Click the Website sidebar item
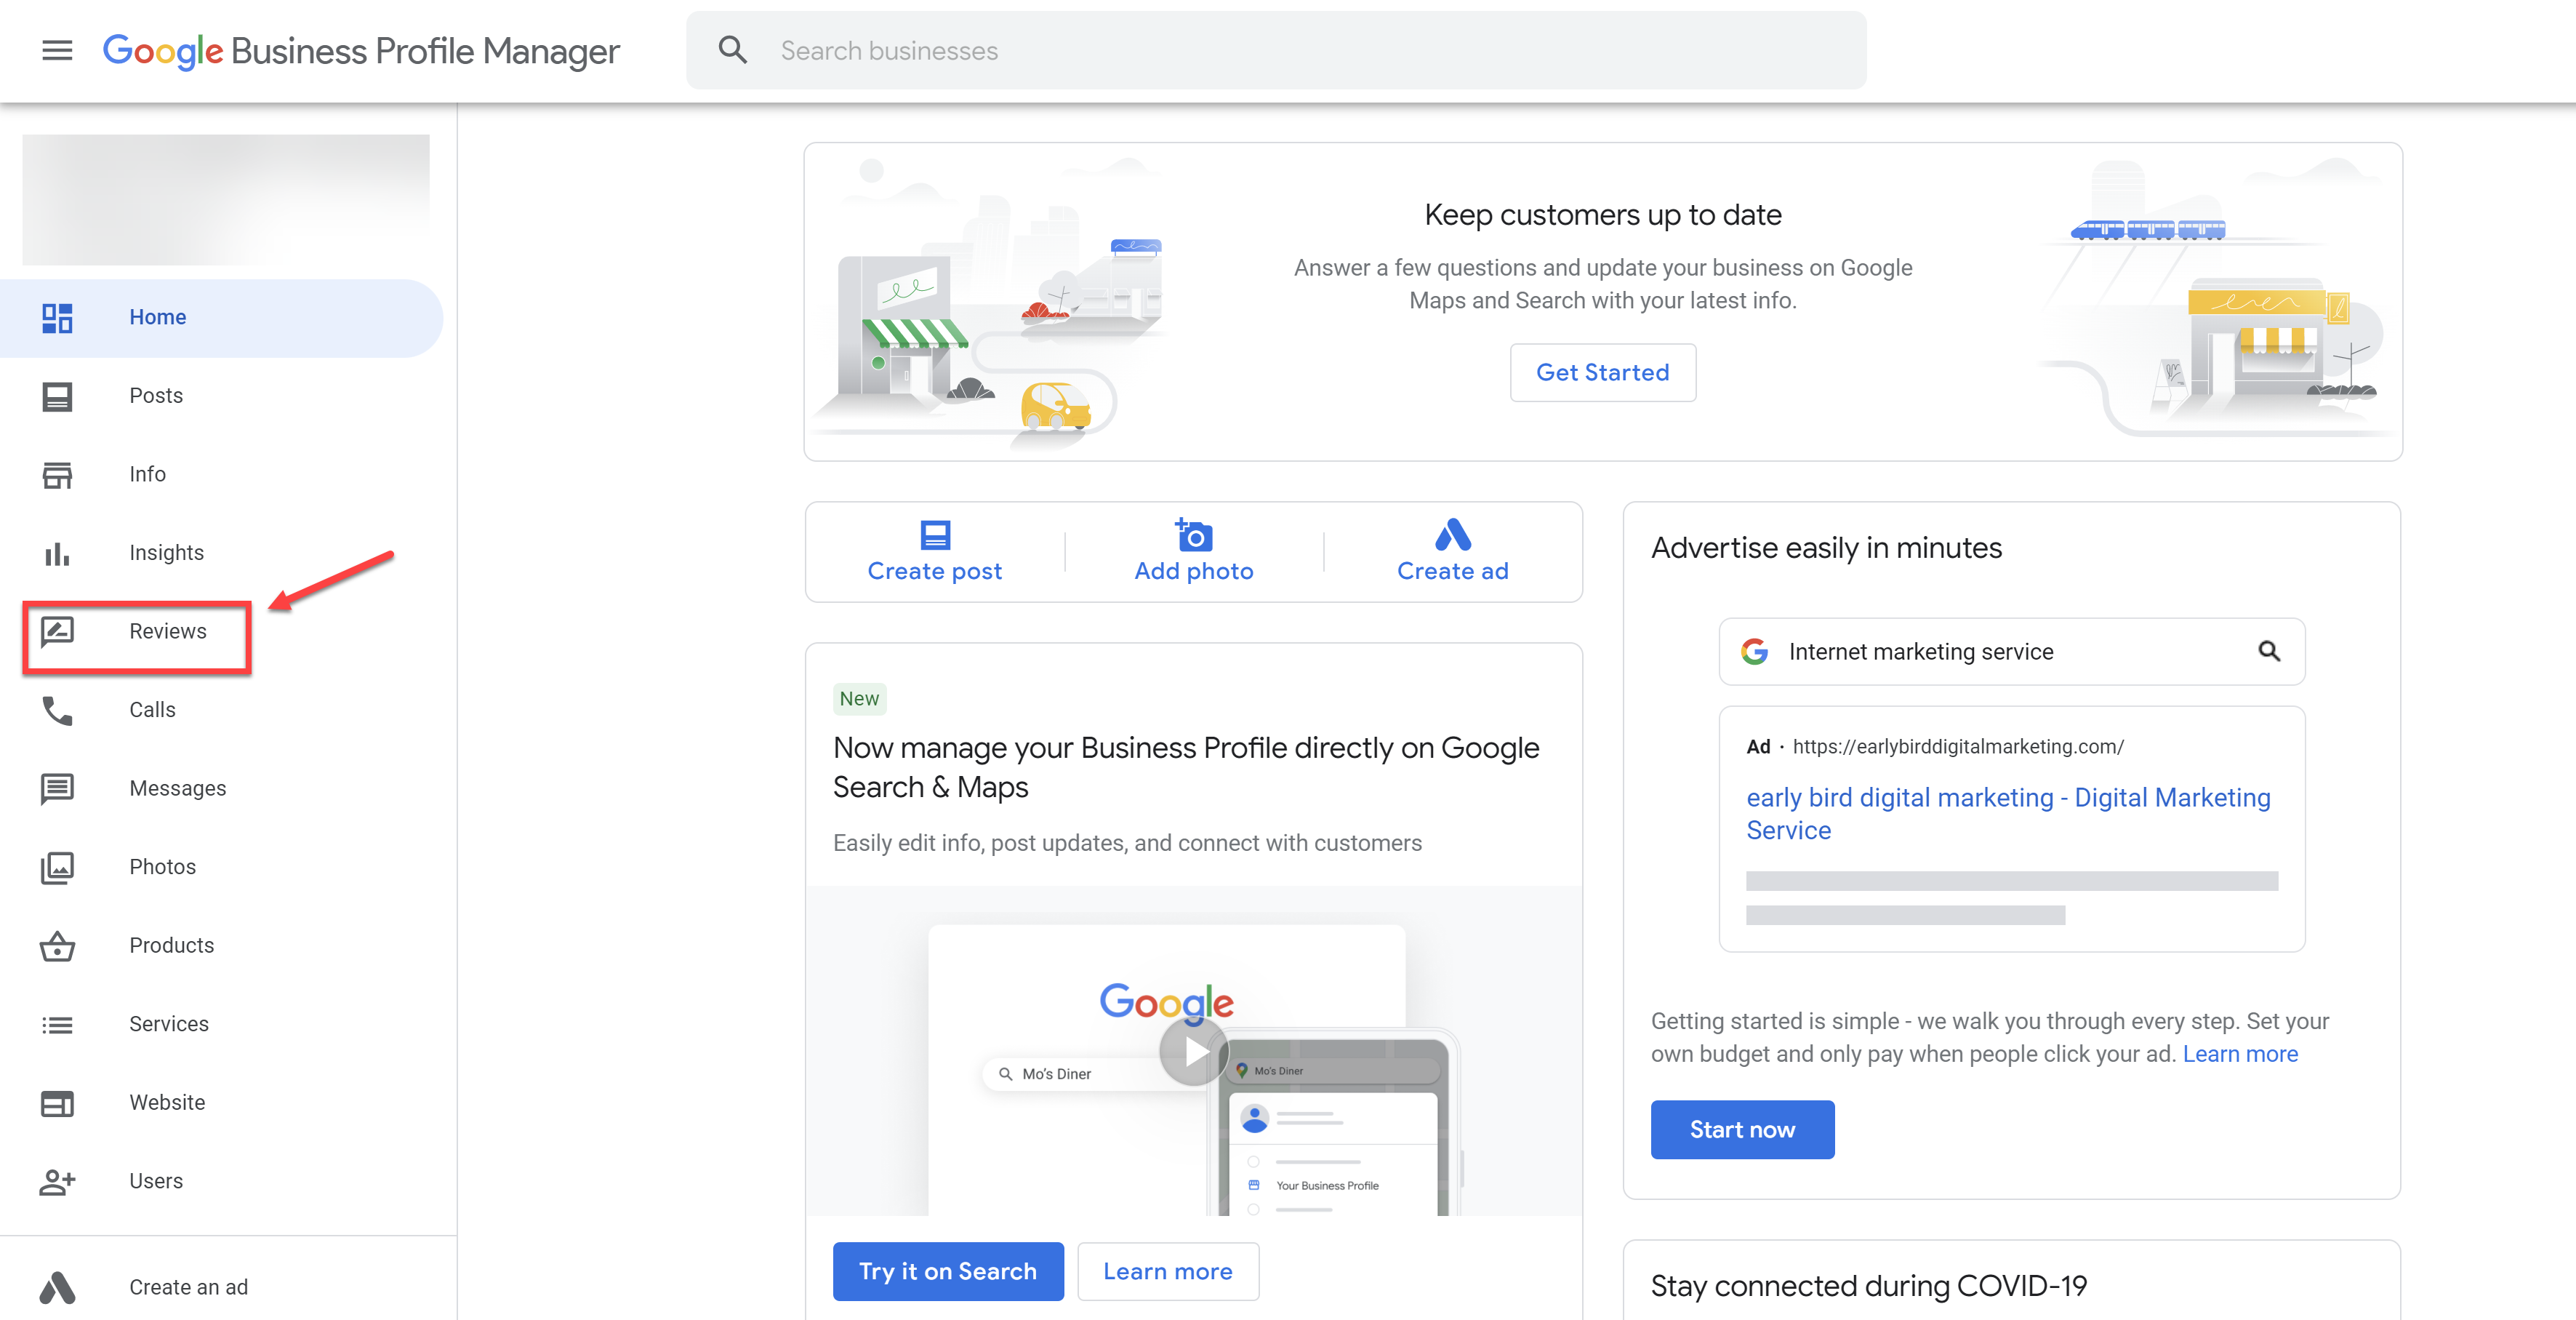The width and height of the screenshot is (2576, 1320). click(166, 1101)
